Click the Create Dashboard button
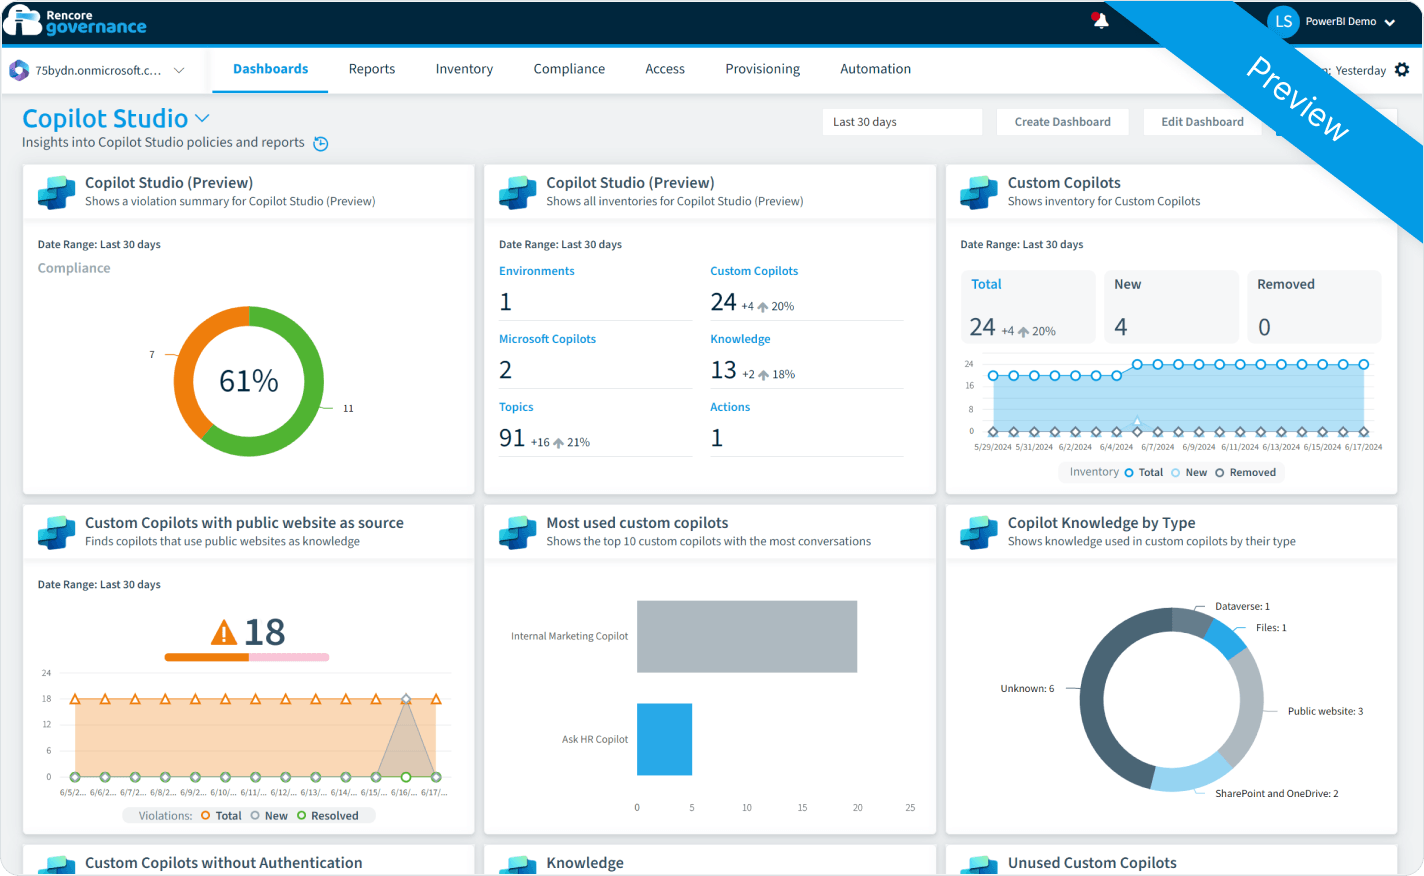This screenshot has height=876, width=1424. pos(1062,122)
